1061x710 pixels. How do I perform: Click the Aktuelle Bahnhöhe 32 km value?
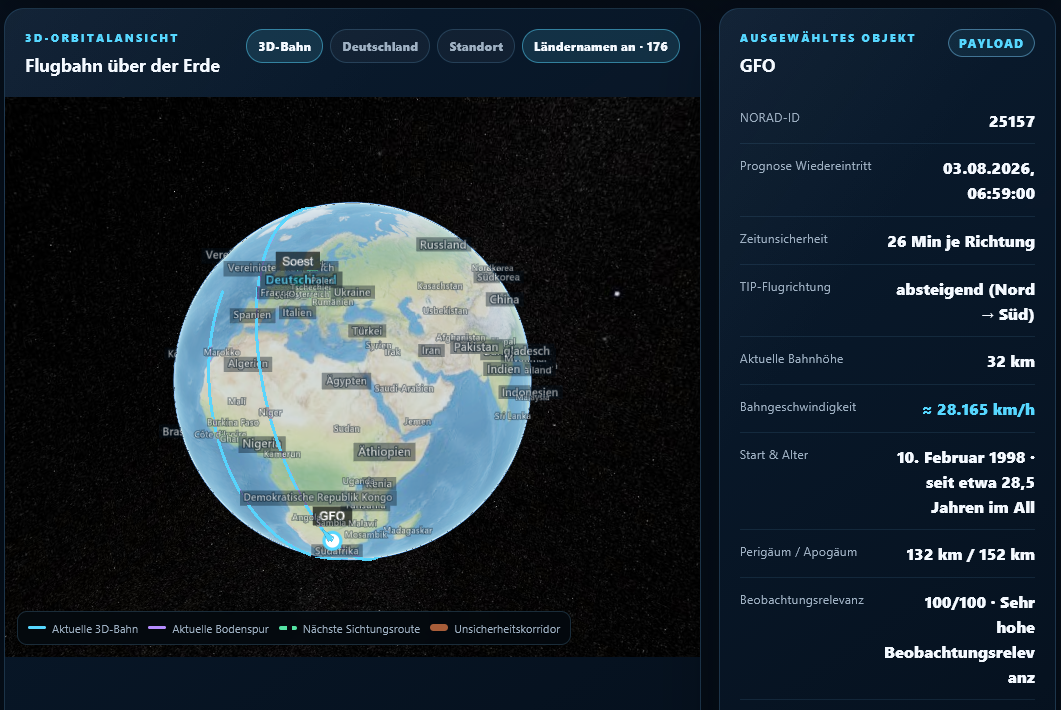pos(1010,361)
